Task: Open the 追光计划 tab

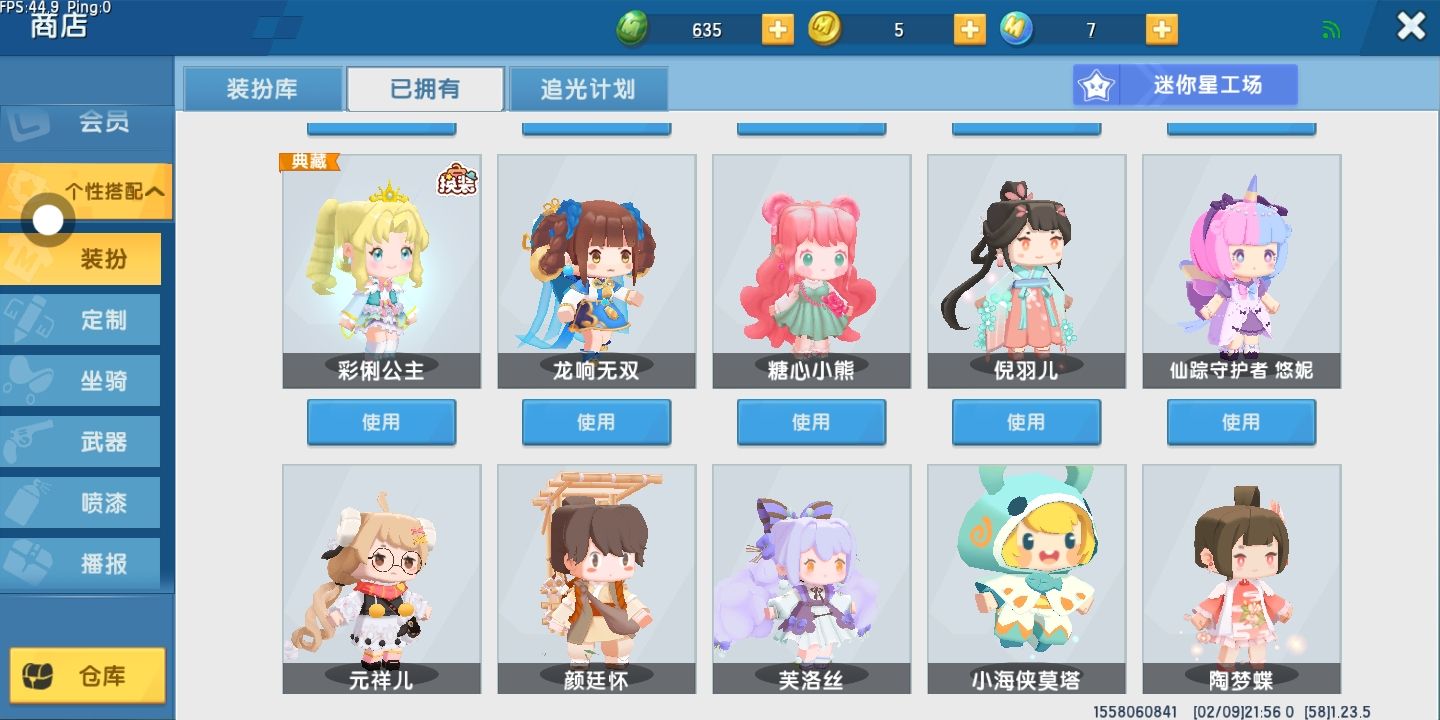Action: 588,89
